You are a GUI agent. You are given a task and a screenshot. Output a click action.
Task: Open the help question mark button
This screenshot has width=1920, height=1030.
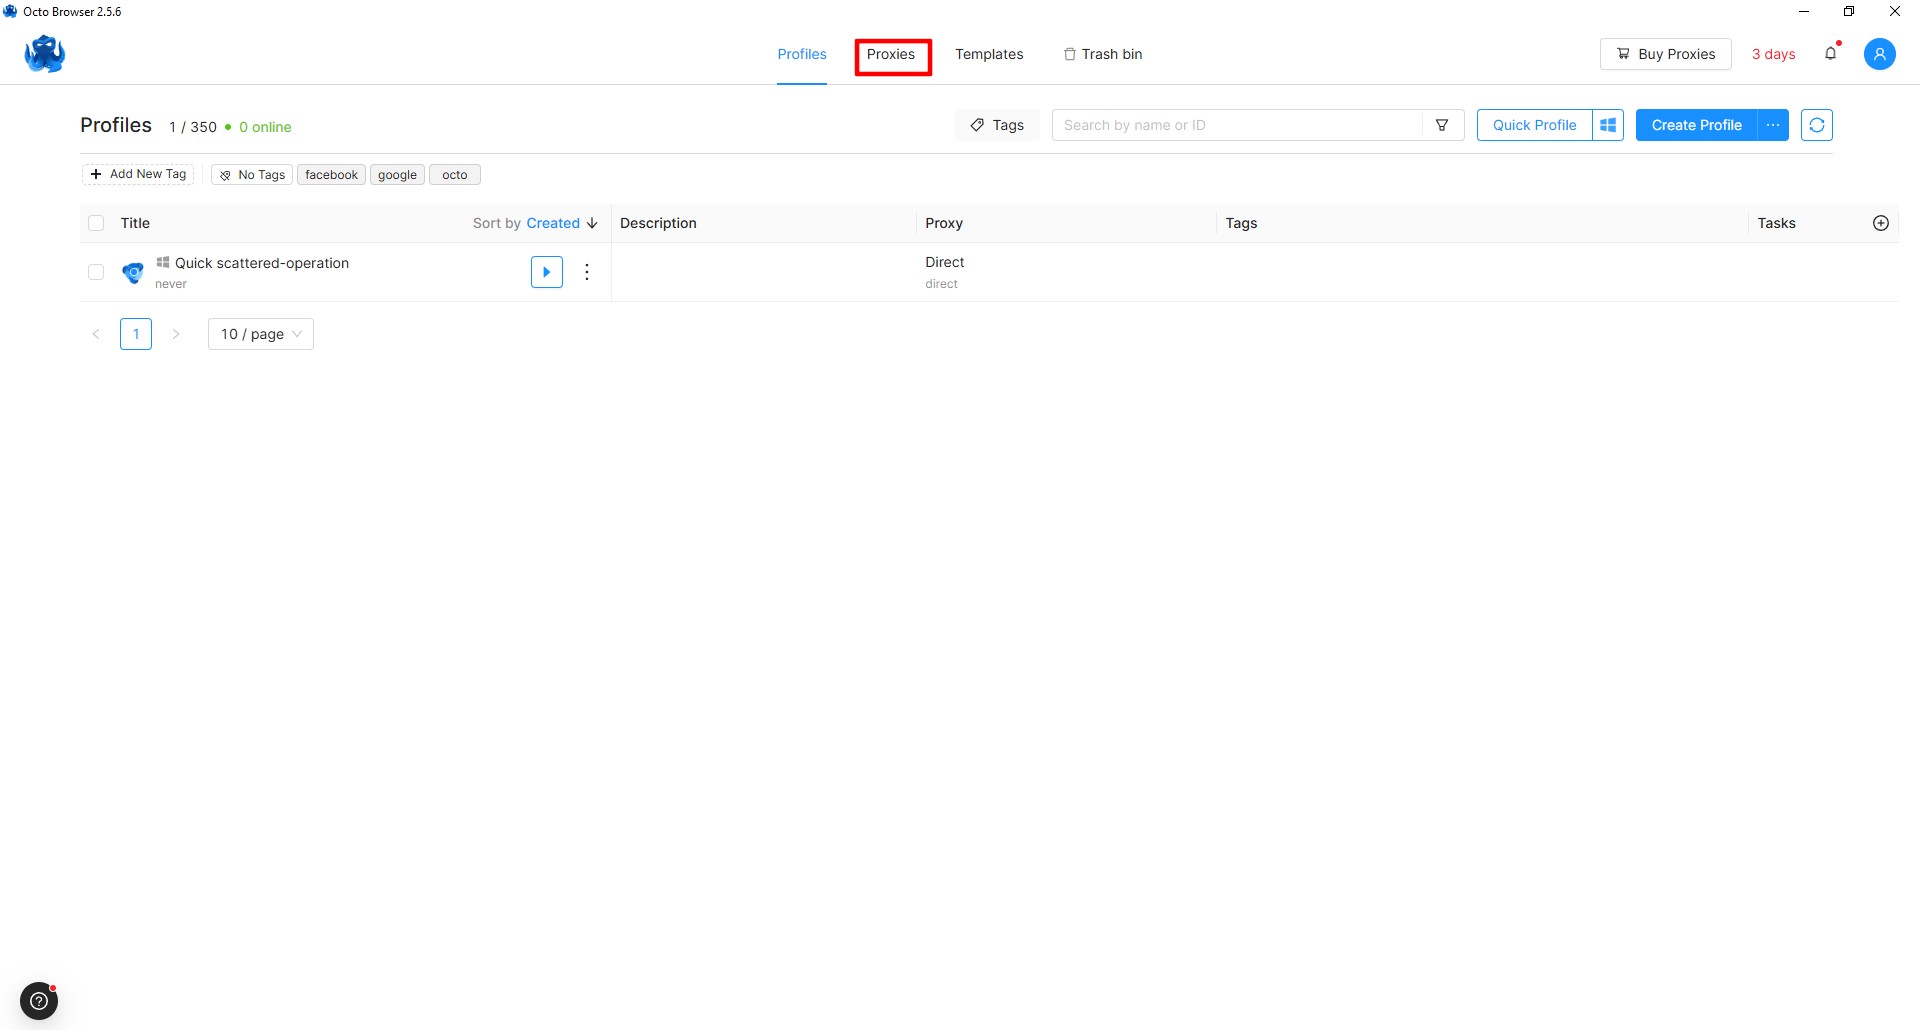tap(39, 1000)
